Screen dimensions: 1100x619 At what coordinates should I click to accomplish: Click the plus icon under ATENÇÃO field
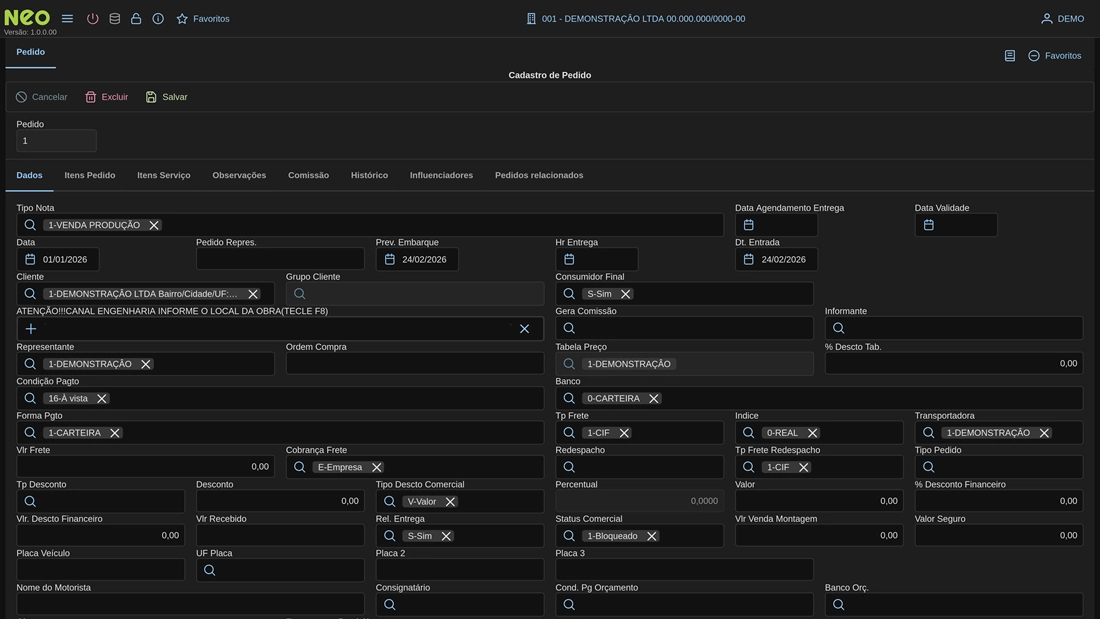31,329
